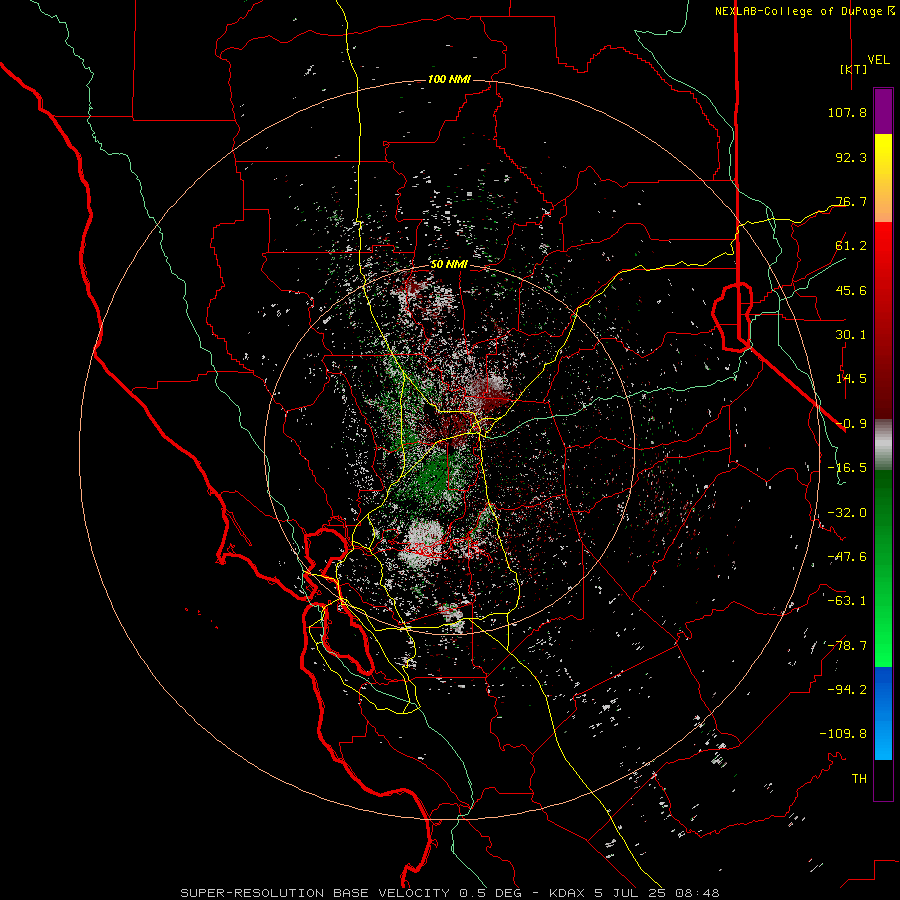Select the -47.6 legend value
Viewport: 900px width, 900px height.
847,557
